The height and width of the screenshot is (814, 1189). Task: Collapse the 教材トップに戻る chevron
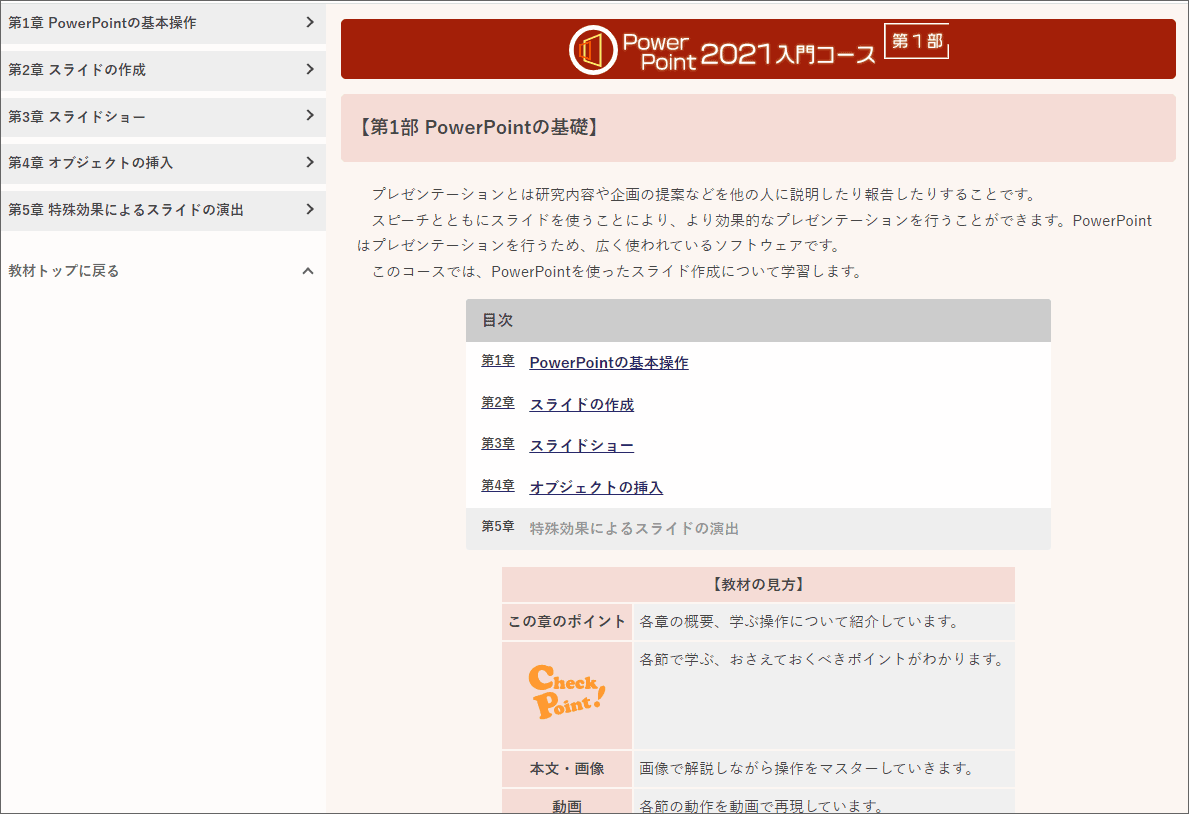pyautogui.click(x=308, y=271)
